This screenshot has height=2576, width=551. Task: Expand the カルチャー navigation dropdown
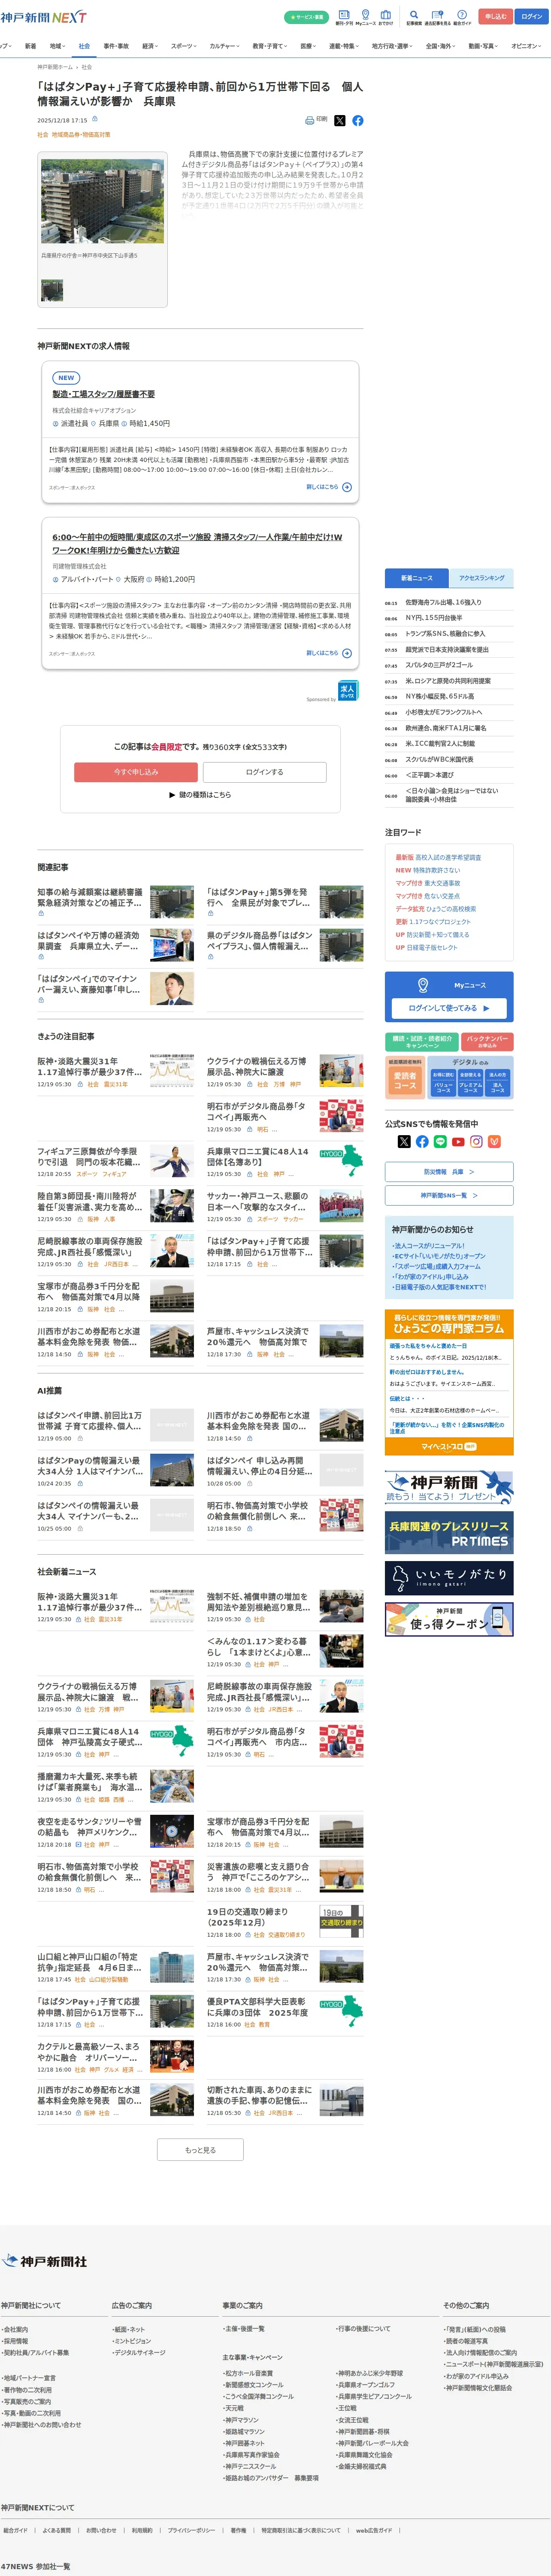(x=224, y=46)
